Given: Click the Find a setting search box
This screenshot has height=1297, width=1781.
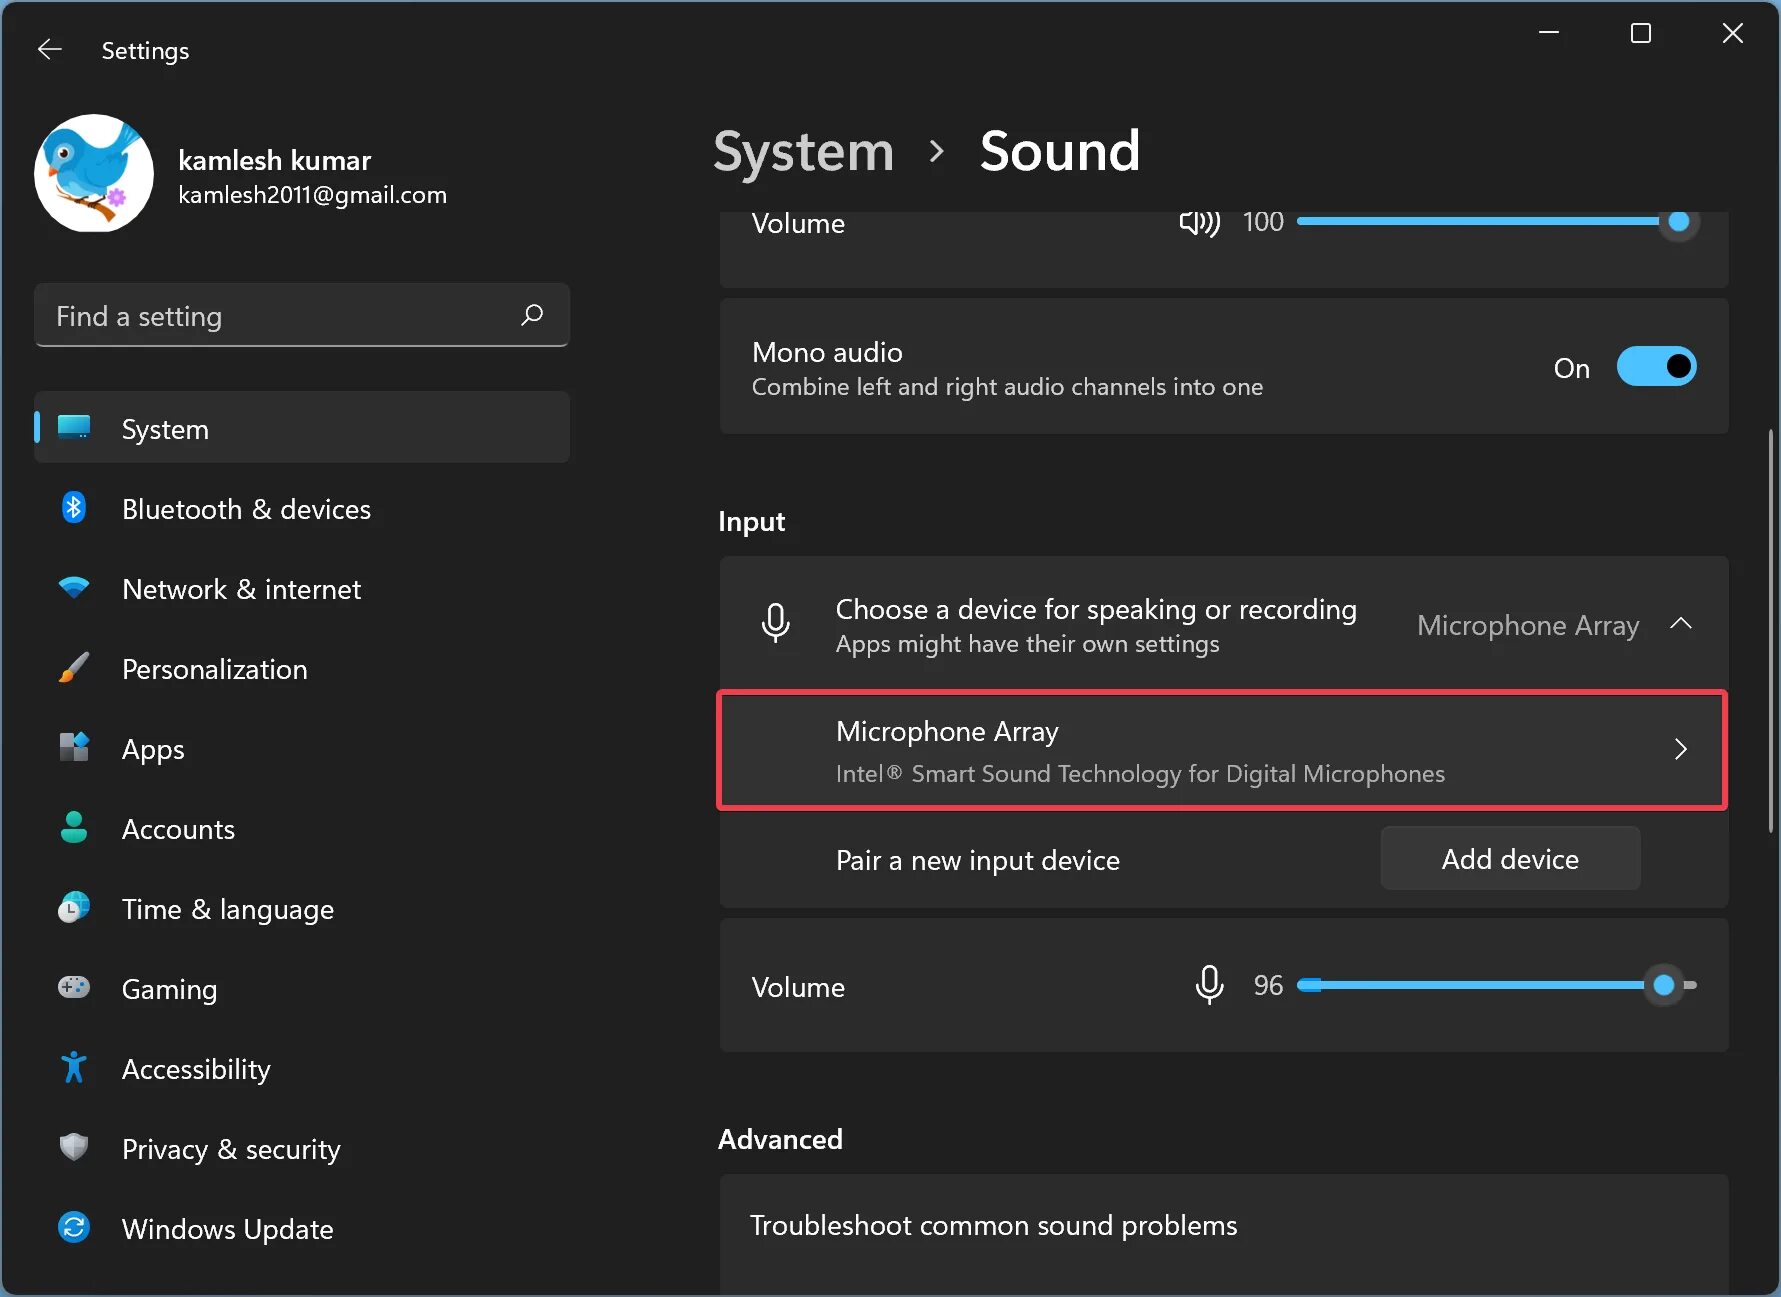Looking at the screenshot, I should [x=280, y=316].
